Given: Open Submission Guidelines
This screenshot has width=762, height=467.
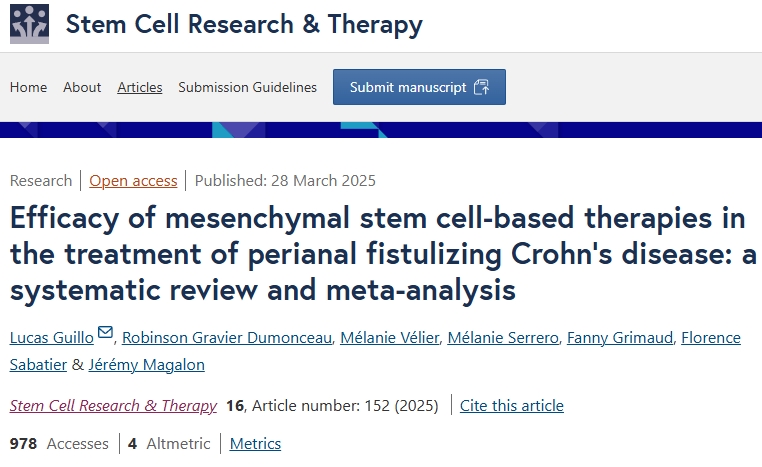Looking at the screenshot, I should tap(247, 87).
